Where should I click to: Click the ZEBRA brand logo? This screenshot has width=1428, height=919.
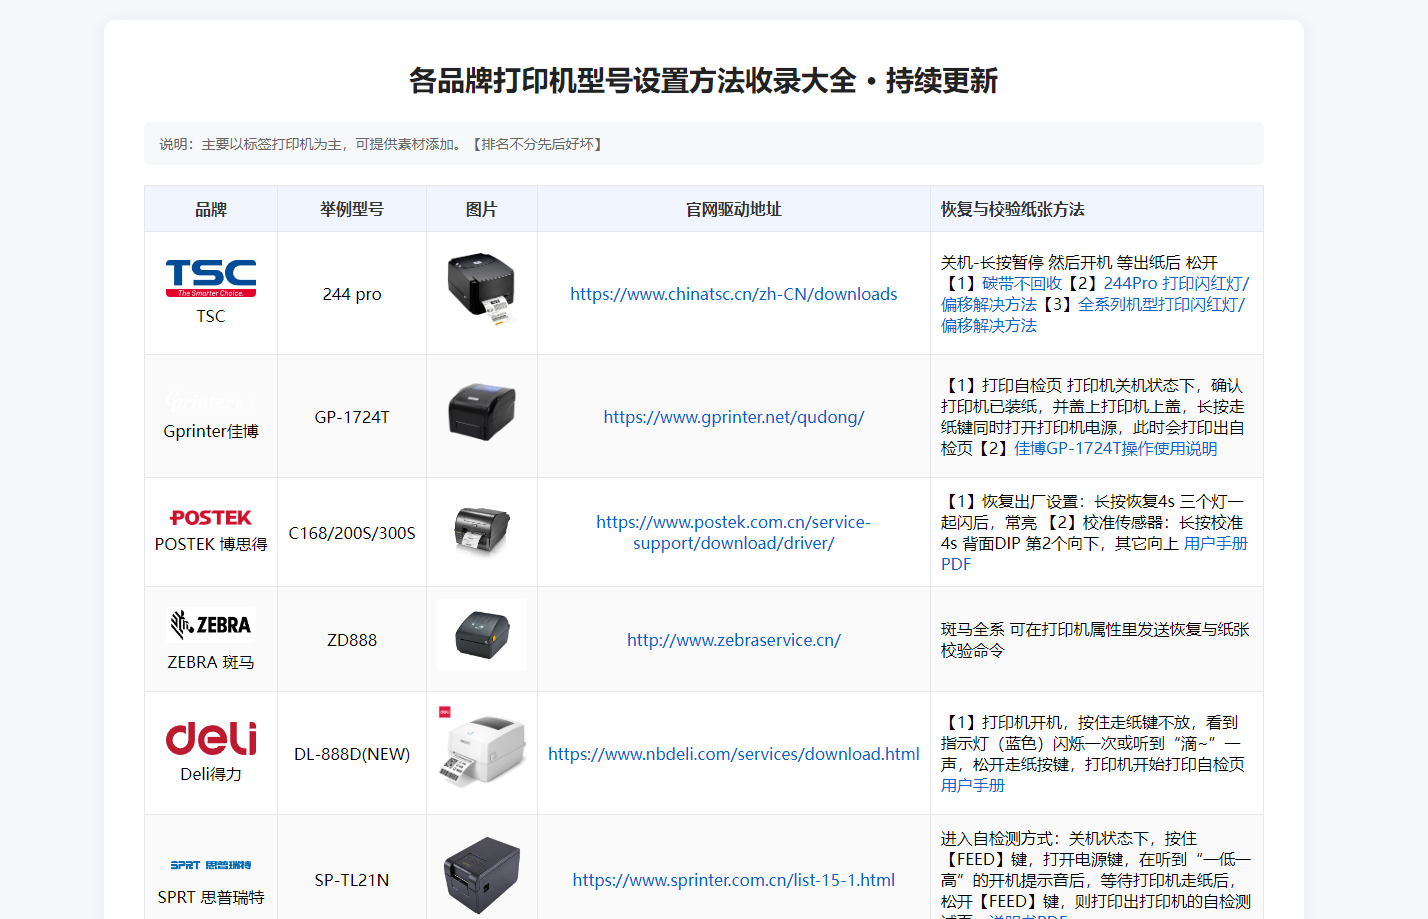(x=211, y=625)
